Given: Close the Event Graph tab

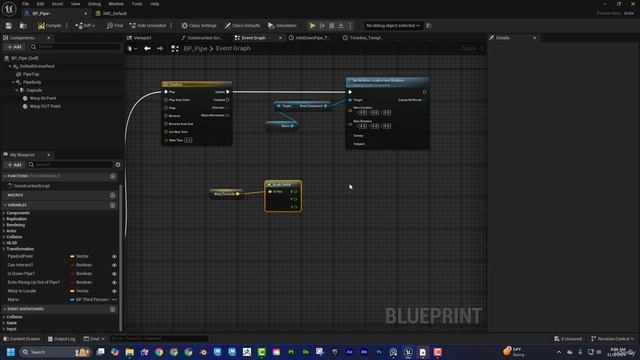Looking at the screenshot, I should (280, 38).
